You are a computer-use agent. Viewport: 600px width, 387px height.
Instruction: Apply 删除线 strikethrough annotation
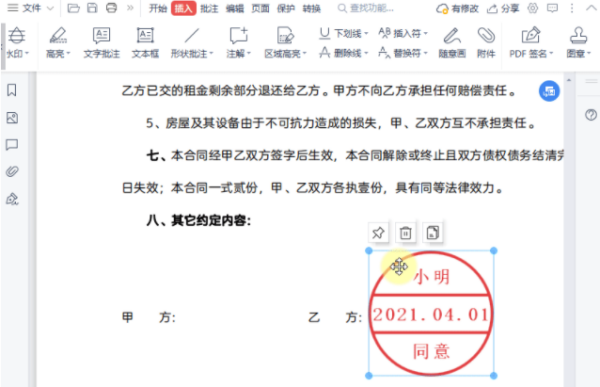coord(343,52)
